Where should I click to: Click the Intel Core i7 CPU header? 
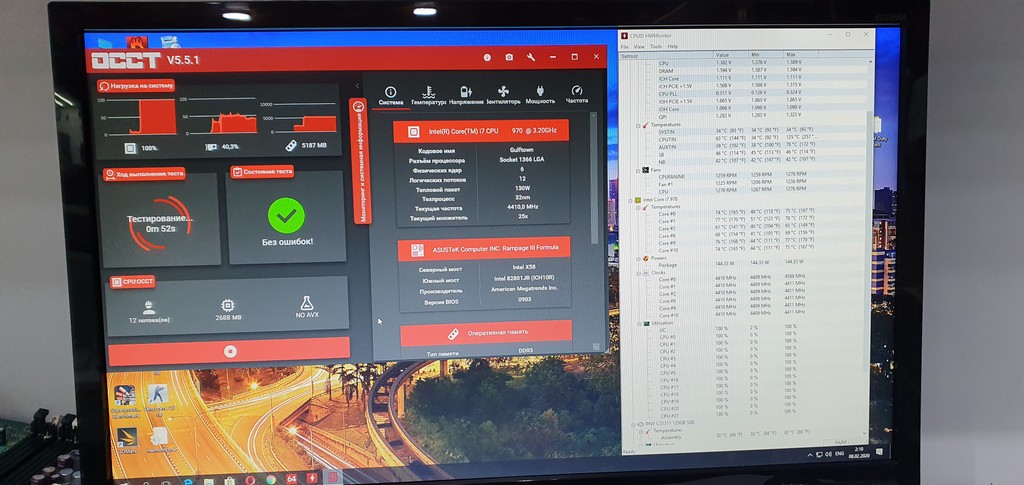[x=481, y=131]
